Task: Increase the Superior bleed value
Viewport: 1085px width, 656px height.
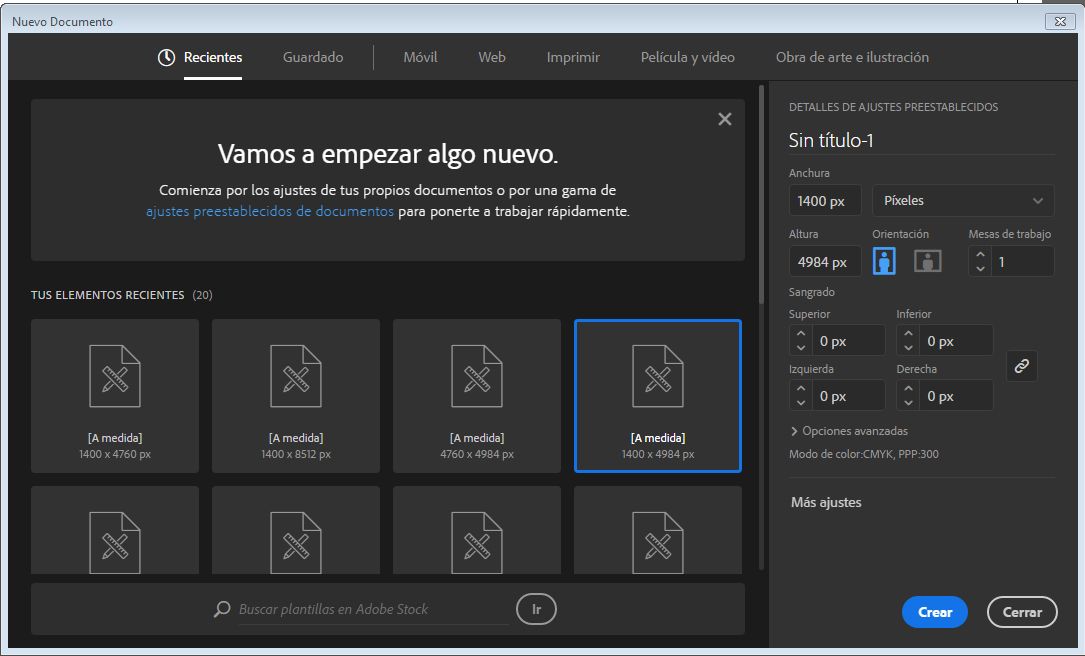Action: (x=800, y=335)
